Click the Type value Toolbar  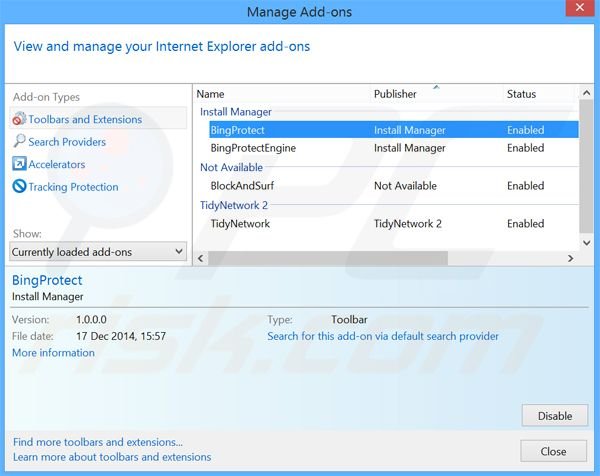coord(349,320)
